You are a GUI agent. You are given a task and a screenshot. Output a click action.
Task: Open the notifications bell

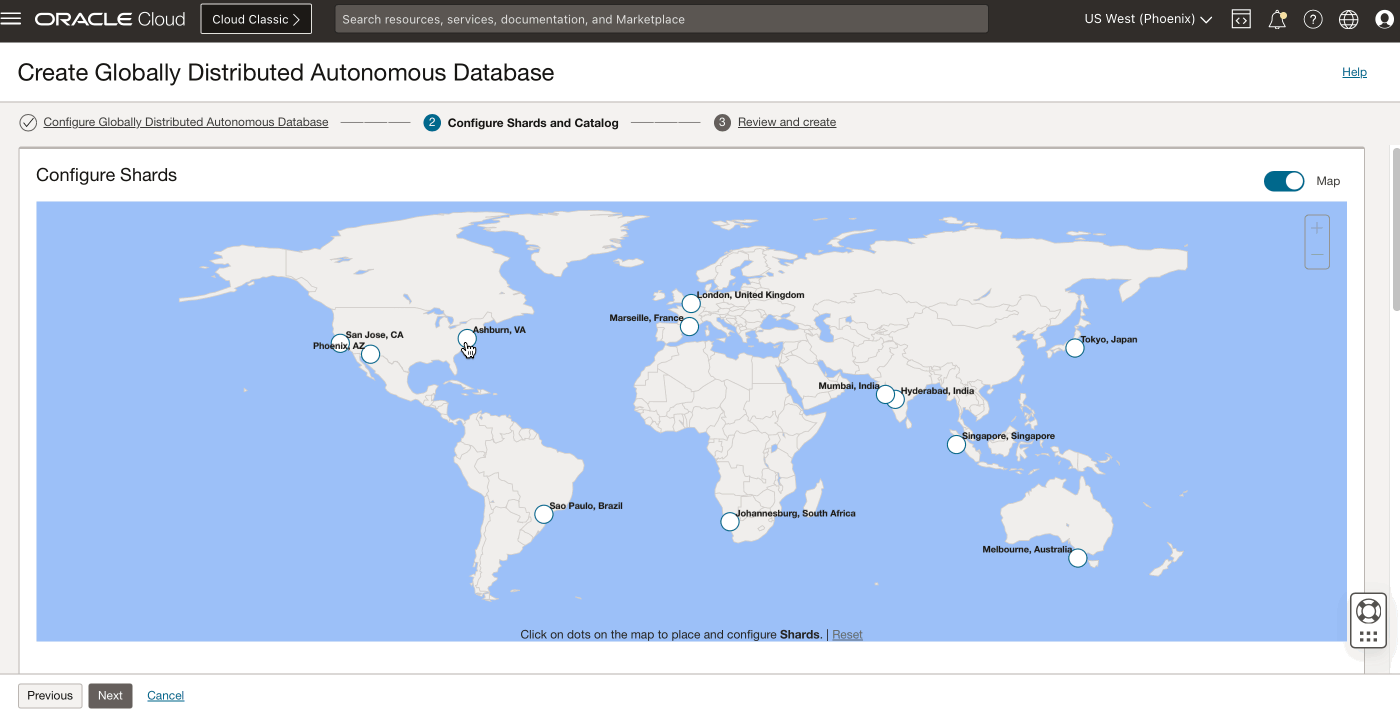(x=1277, y=18)
